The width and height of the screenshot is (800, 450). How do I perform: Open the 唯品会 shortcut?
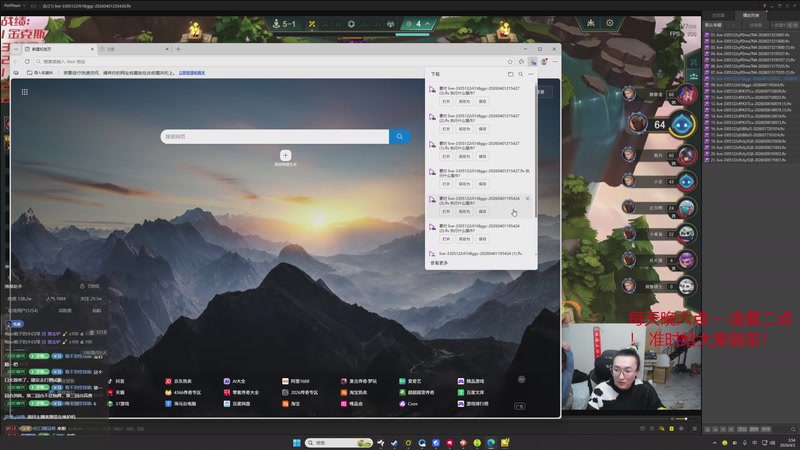click(x=352, y=404)
